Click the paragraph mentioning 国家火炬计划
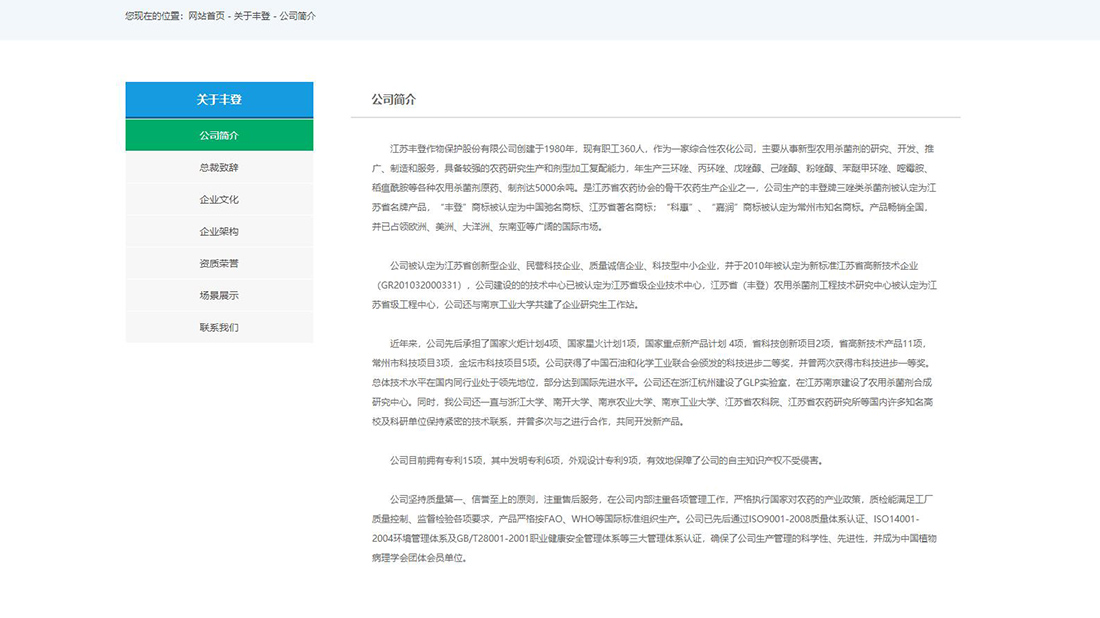 [650, 380]
